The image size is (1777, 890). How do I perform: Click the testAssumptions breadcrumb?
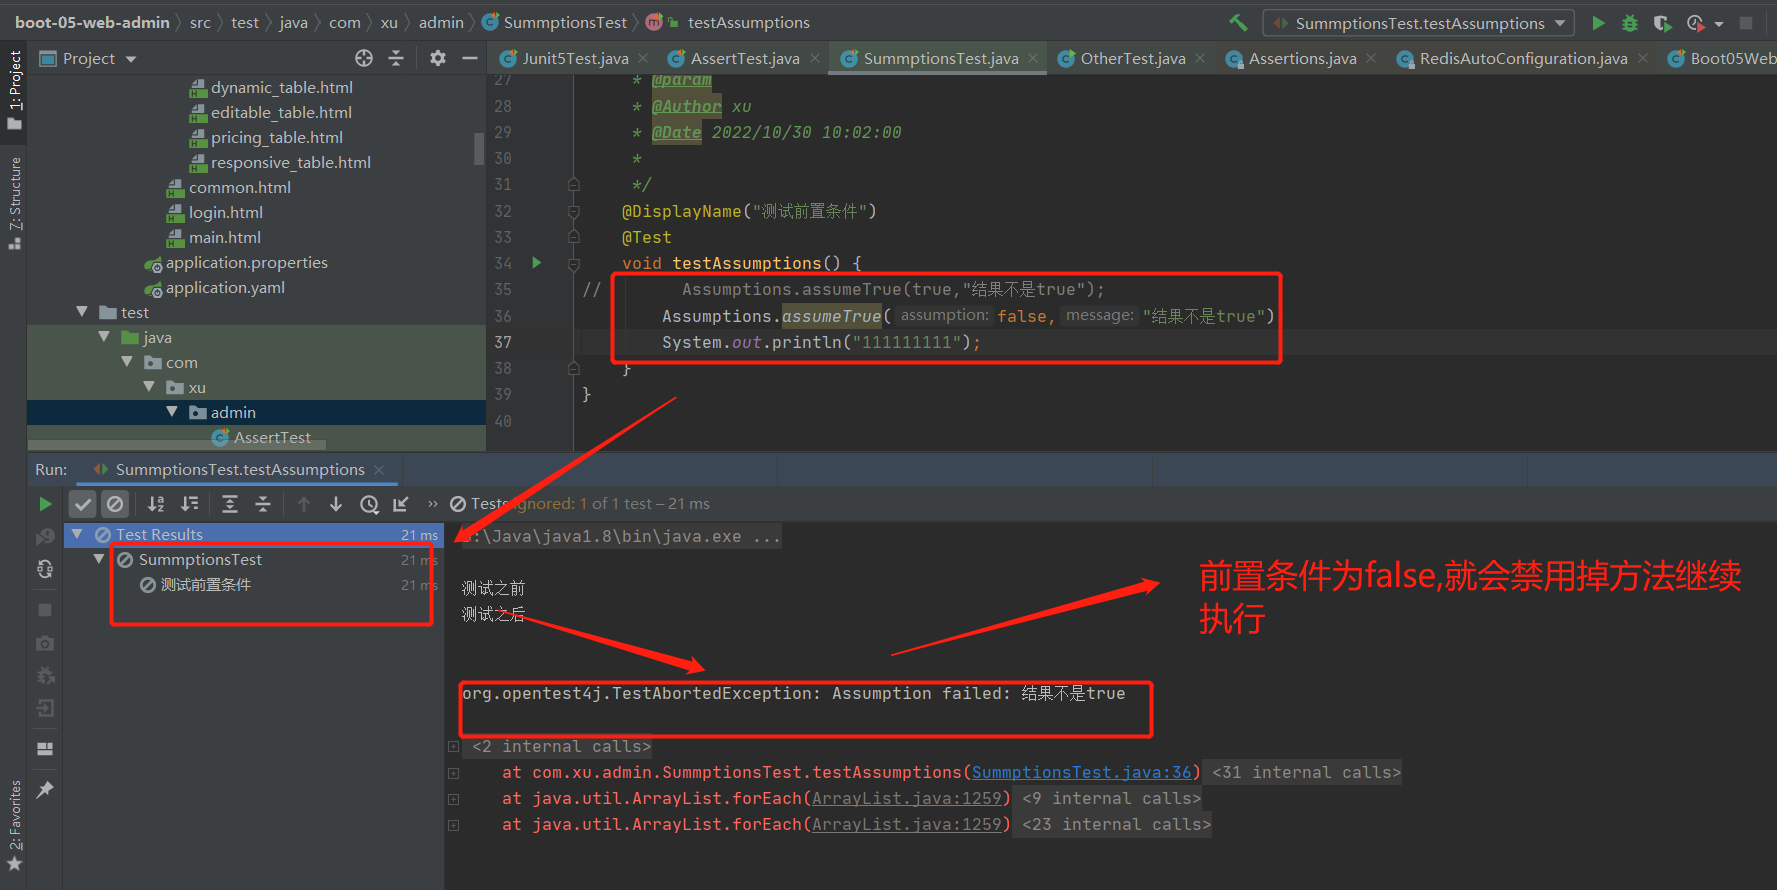coord(748,22)
